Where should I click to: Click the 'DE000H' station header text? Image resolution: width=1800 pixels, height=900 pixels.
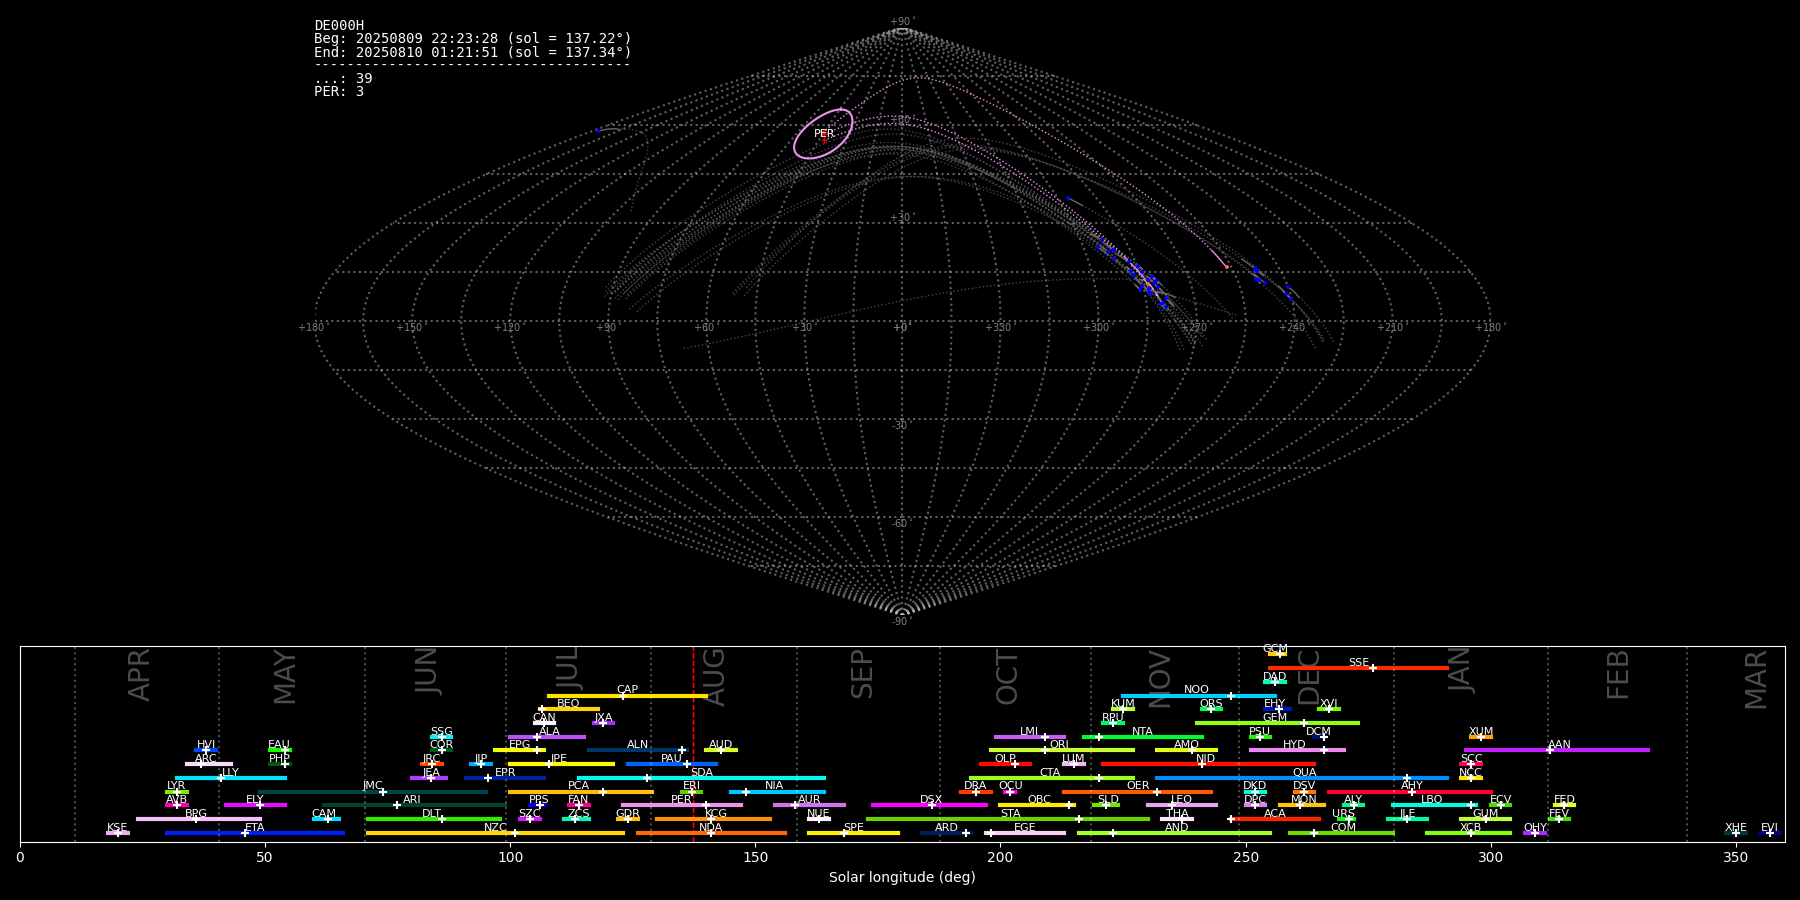(339, 26)
